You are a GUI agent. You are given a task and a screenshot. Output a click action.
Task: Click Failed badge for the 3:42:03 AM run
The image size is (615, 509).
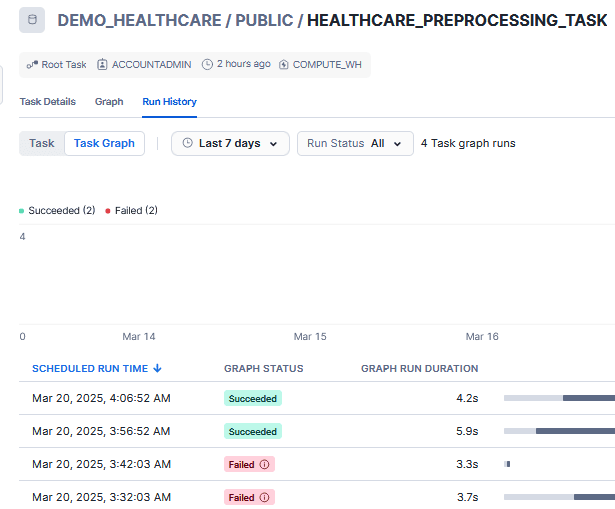(x=249, y=464)
